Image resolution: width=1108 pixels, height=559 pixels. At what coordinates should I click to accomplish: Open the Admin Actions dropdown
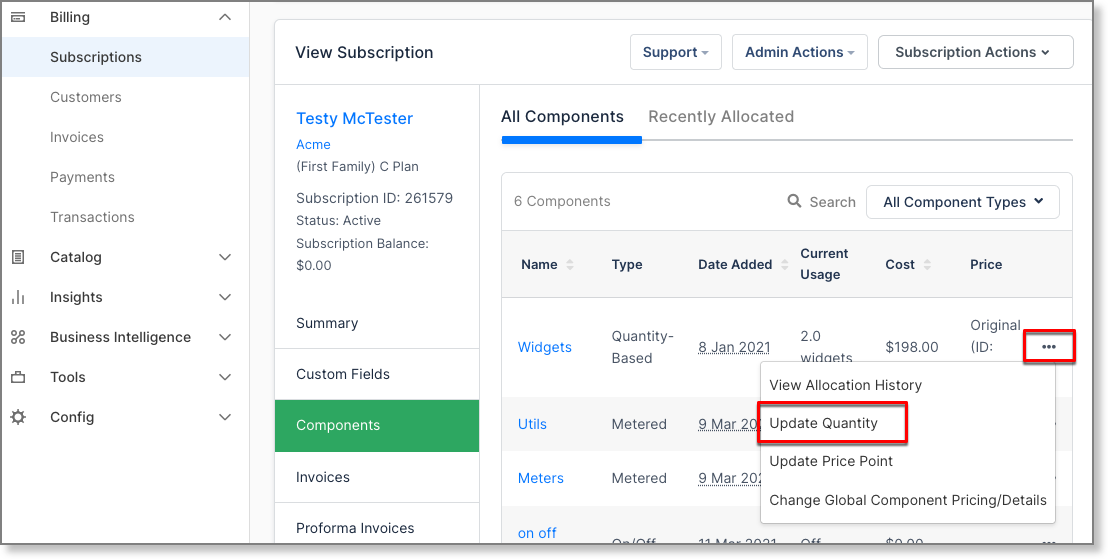799,52
